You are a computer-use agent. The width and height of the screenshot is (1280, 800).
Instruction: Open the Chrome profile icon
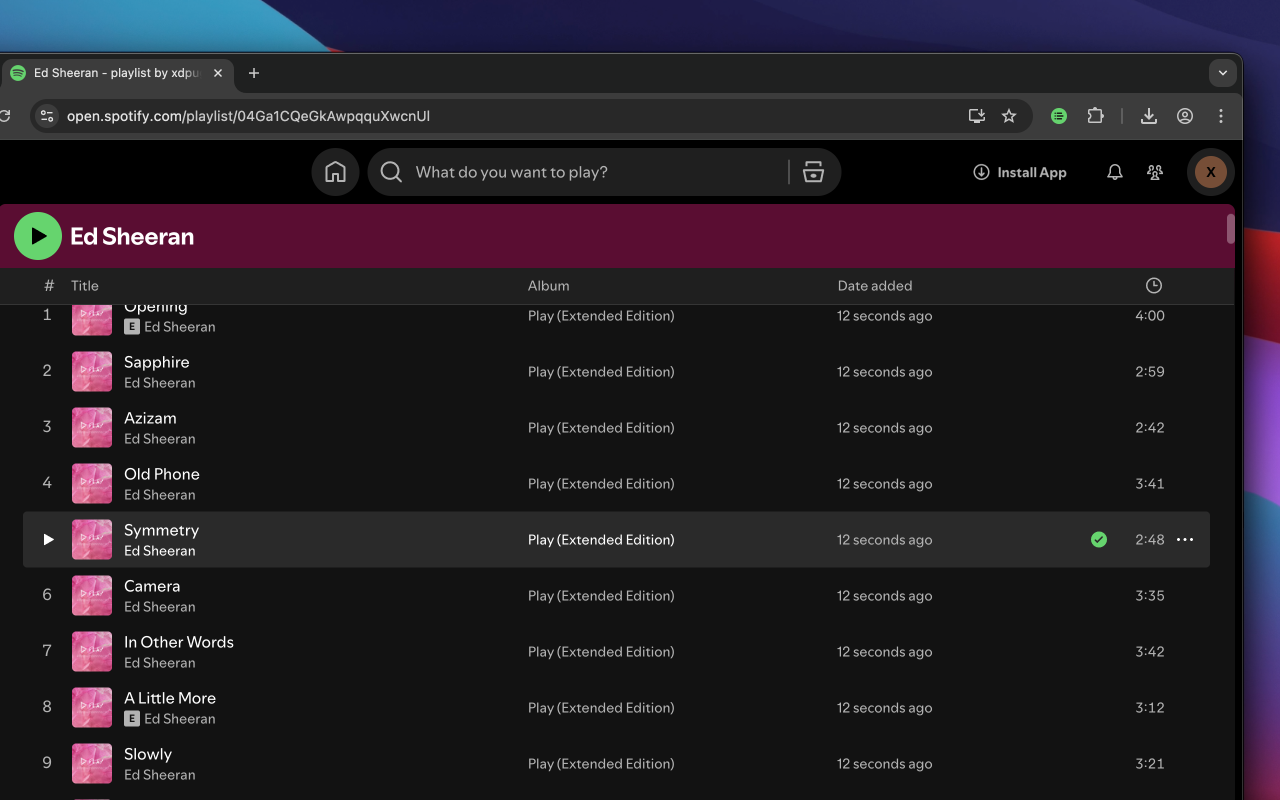coord(1185,116)
